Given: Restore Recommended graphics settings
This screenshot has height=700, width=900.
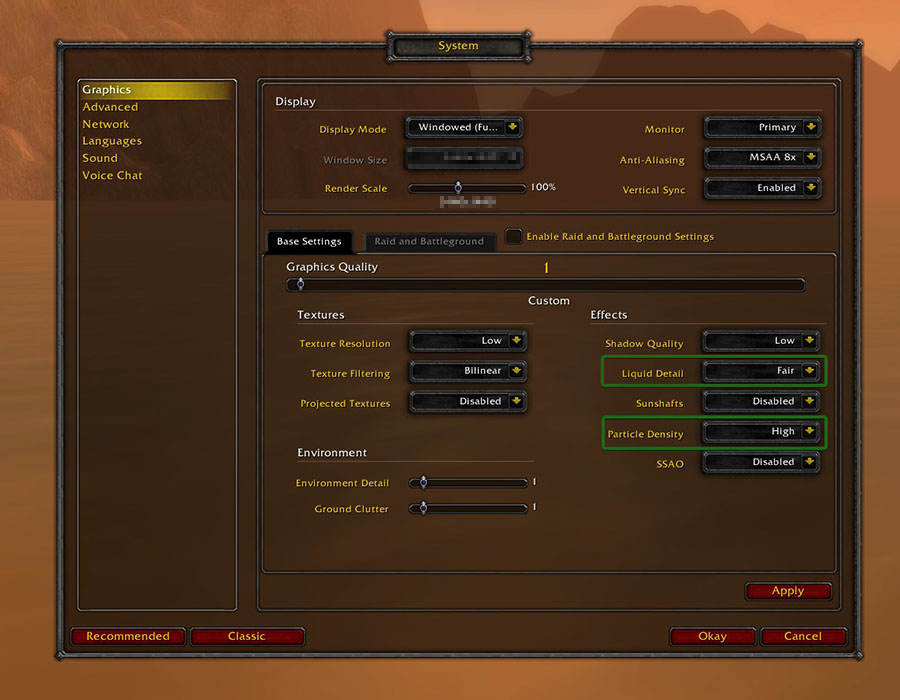Looking at the screenshot, I should coord(128,636).
